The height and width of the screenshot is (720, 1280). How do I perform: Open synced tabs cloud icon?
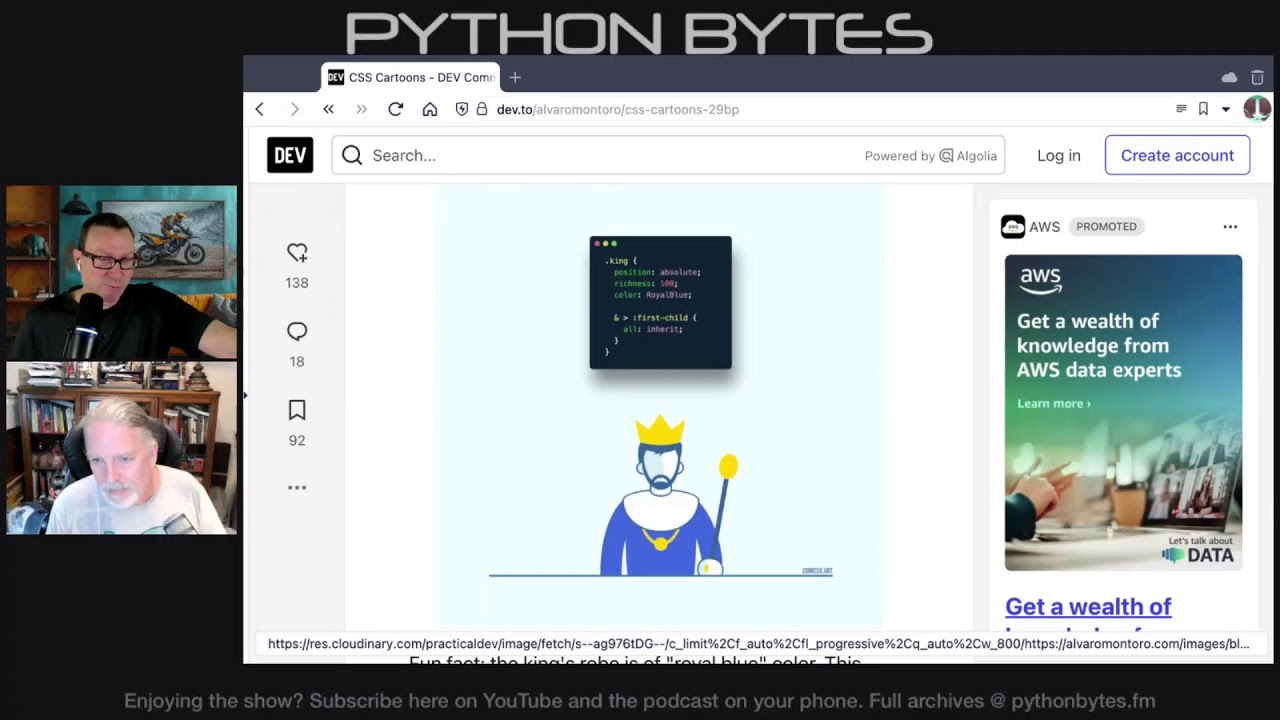point(1229,77)
